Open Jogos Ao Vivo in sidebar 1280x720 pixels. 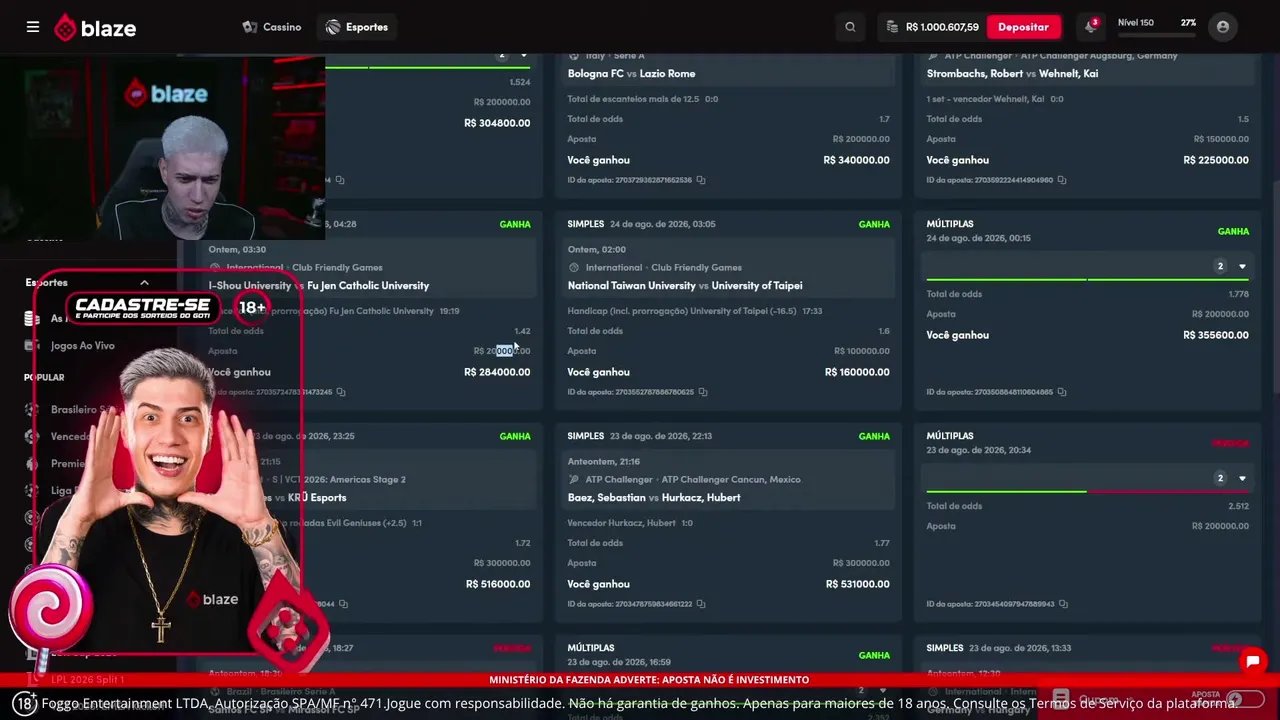[x=83, y=346]
